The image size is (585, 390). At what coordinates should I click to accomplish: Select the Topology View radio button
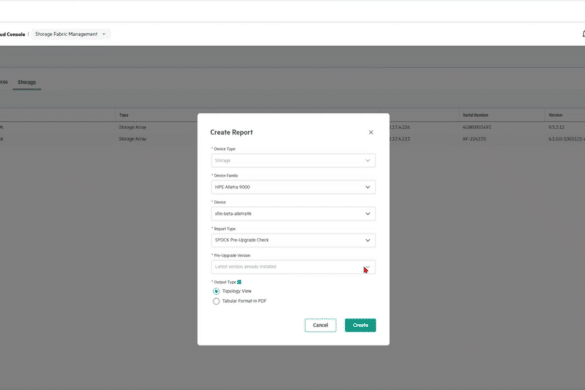216,291
